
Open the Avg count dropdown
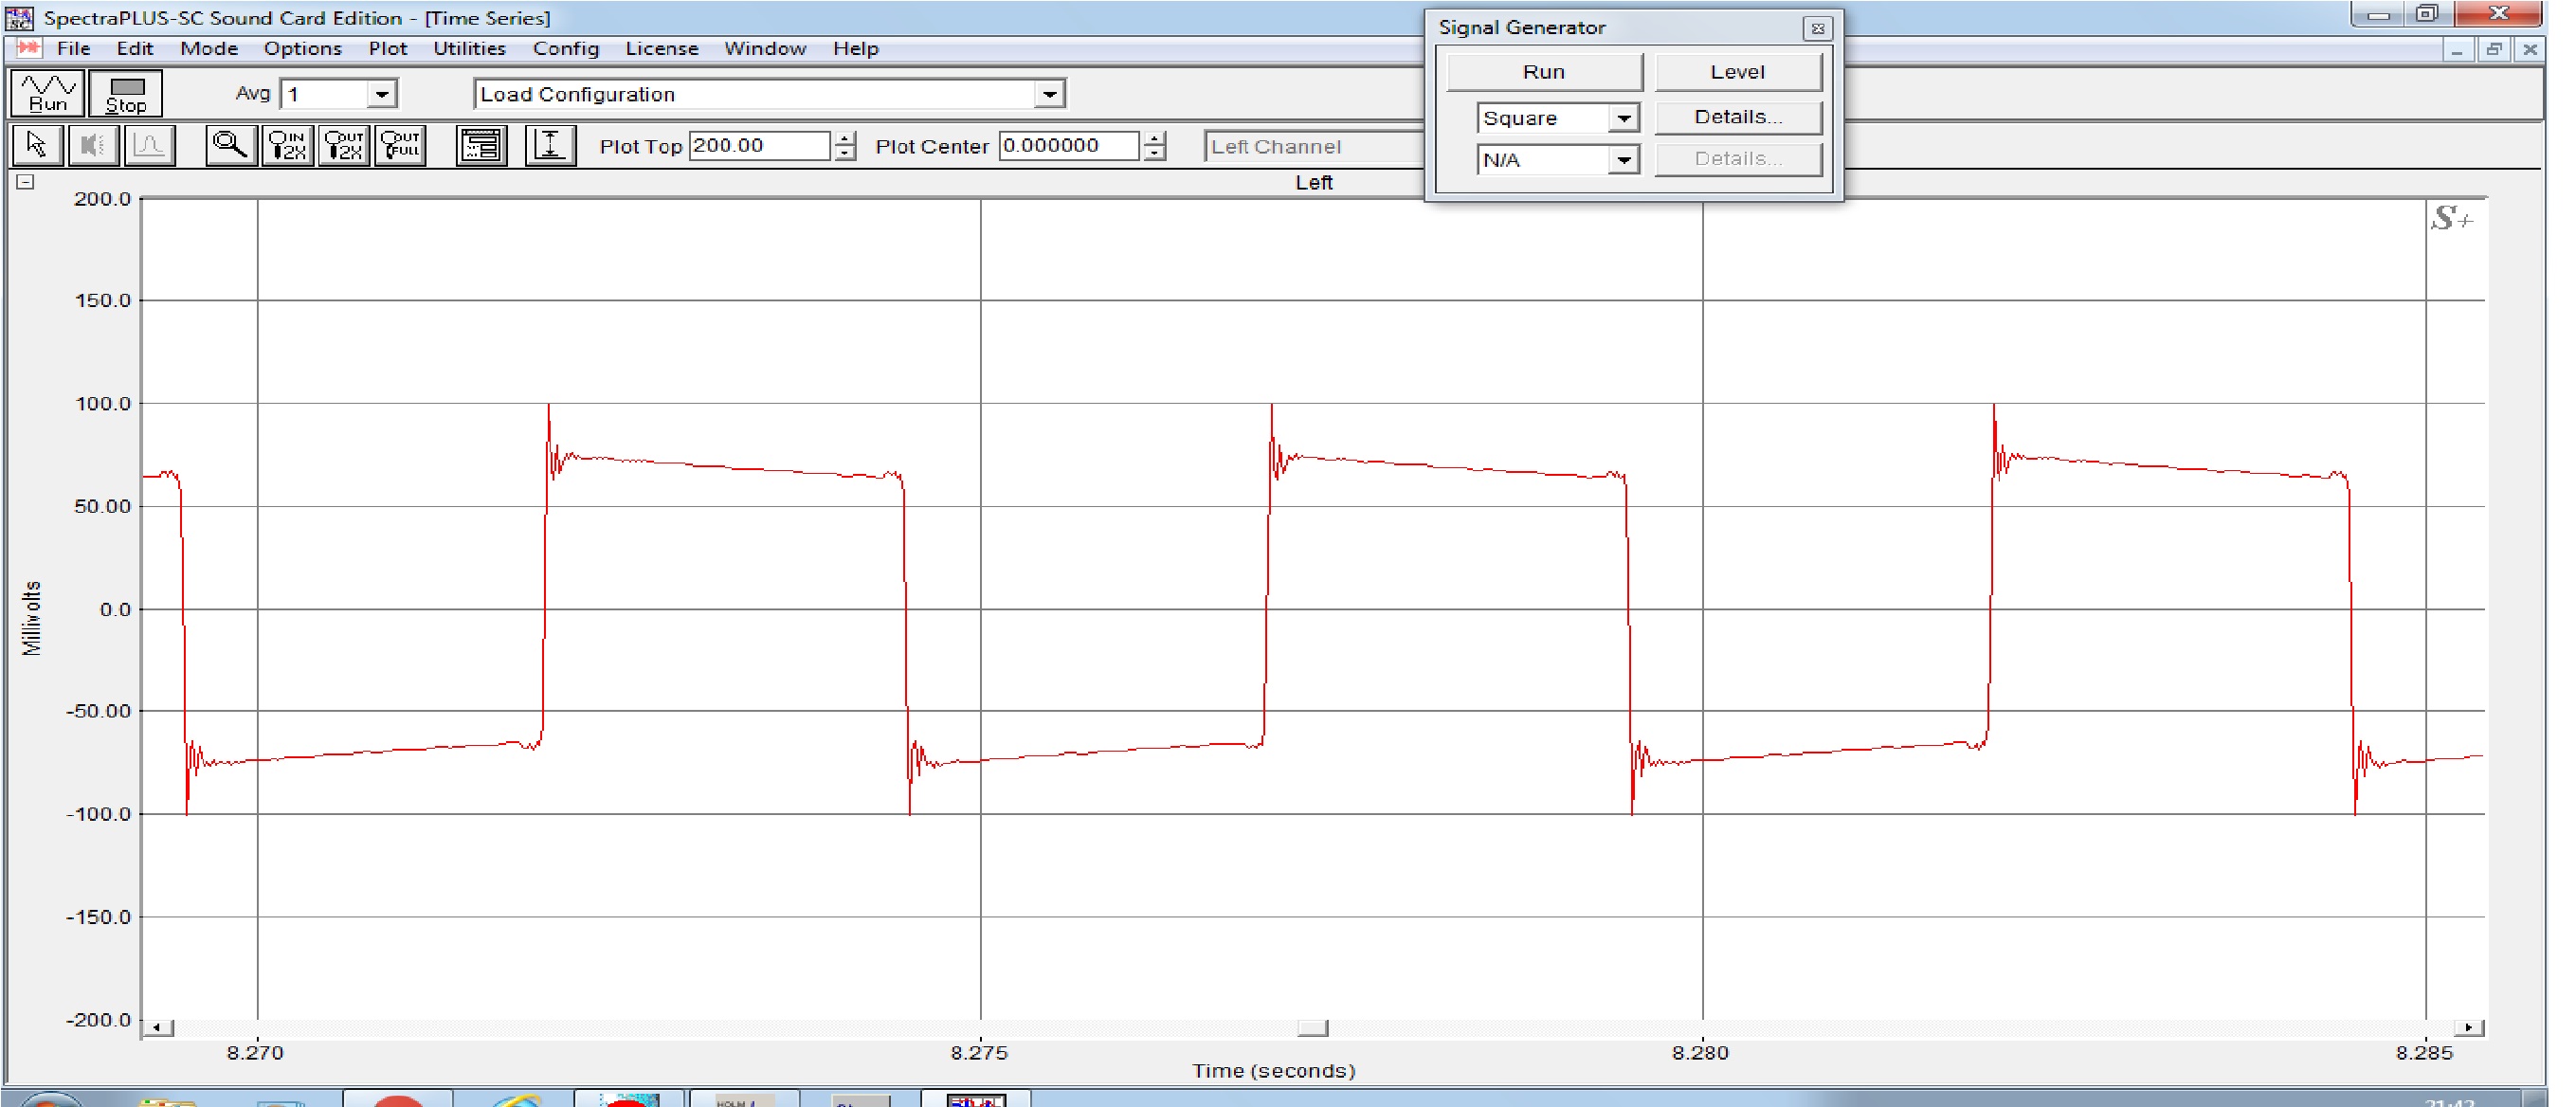click(381, 95)
